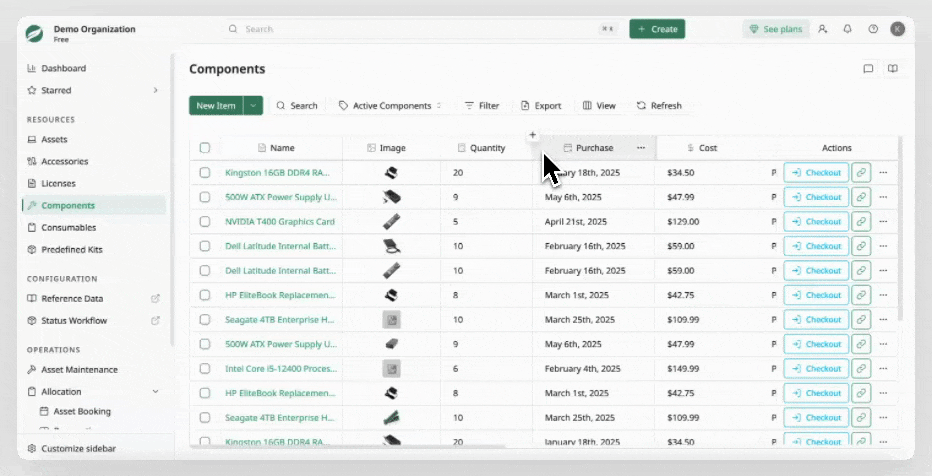Viewport: 932px width, 476px height.
Task: Check the first Seagate 4TB Enterprise row
Action: 205,319
